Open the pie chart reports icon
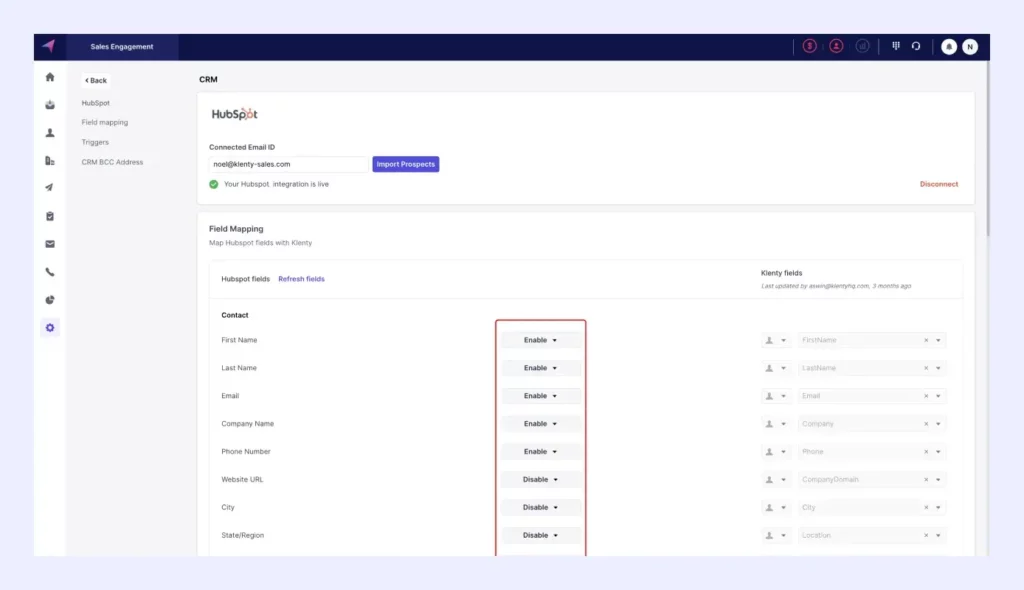Image resolution: width=1024 pixels, height=590 pixels. coord(50,300)
